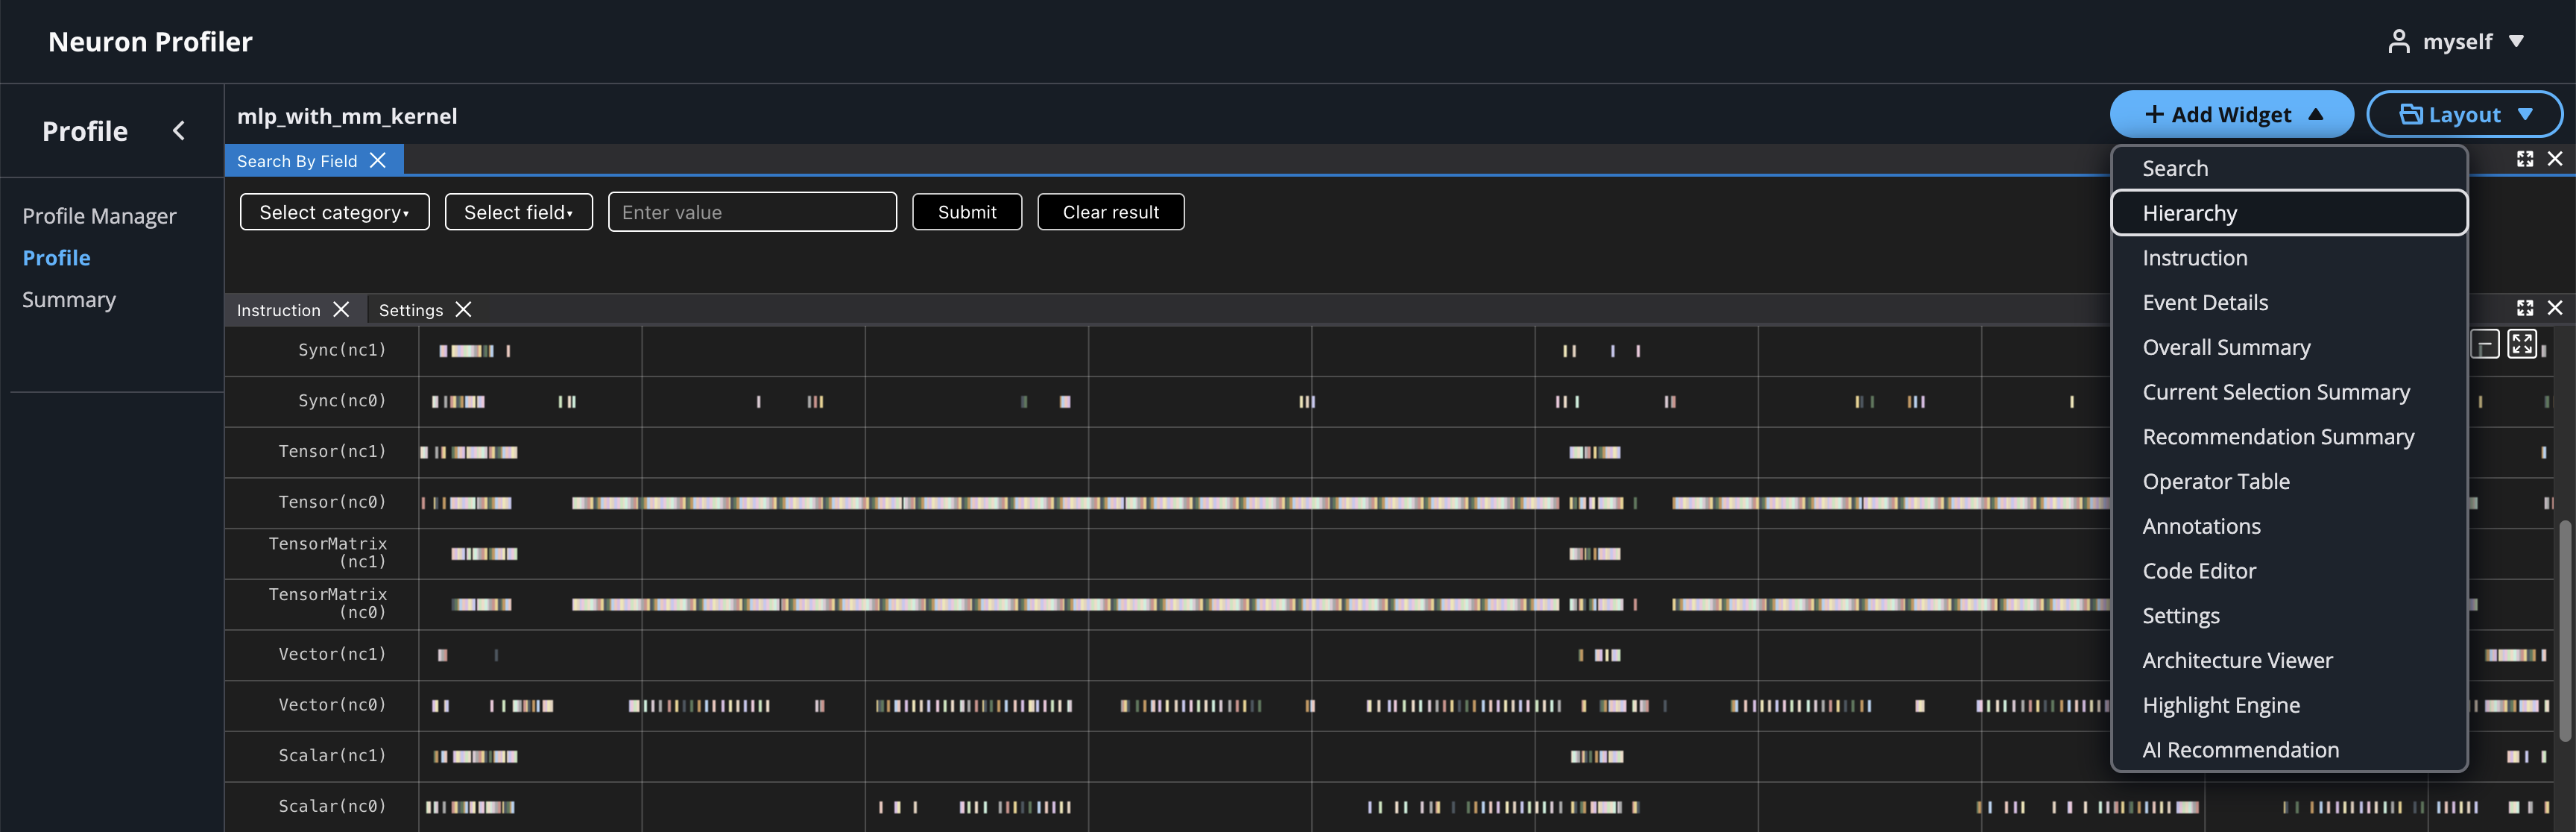Click the timeline fullscreen arrows button

pos(2521,344)
